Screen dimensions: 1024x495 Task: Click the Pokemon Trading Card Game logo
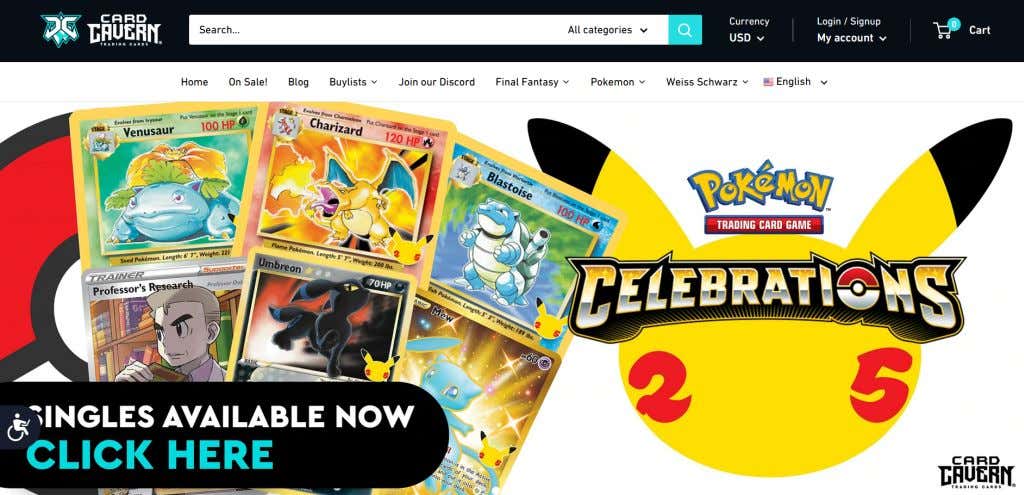(762, 199)
